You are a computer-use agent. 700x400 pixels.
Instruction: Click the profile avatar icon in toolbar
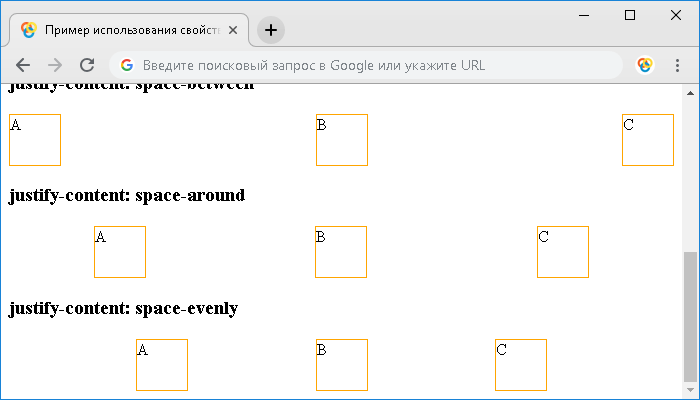[645, 65]
